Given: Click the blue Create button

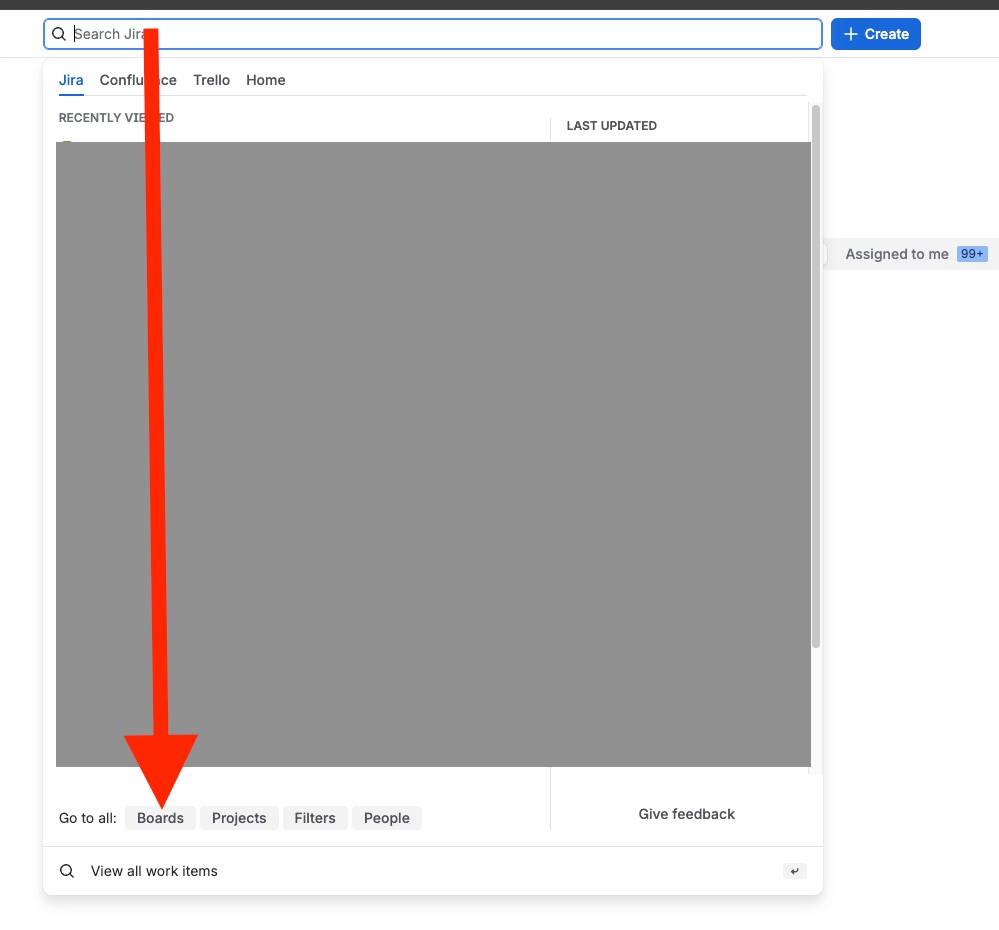Looking at the screenshot, I should 875,34.
